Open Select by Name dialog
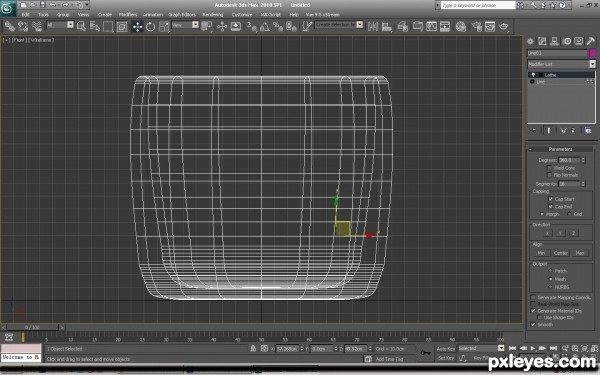Screen dimensions: 600x375 point(95,26)
